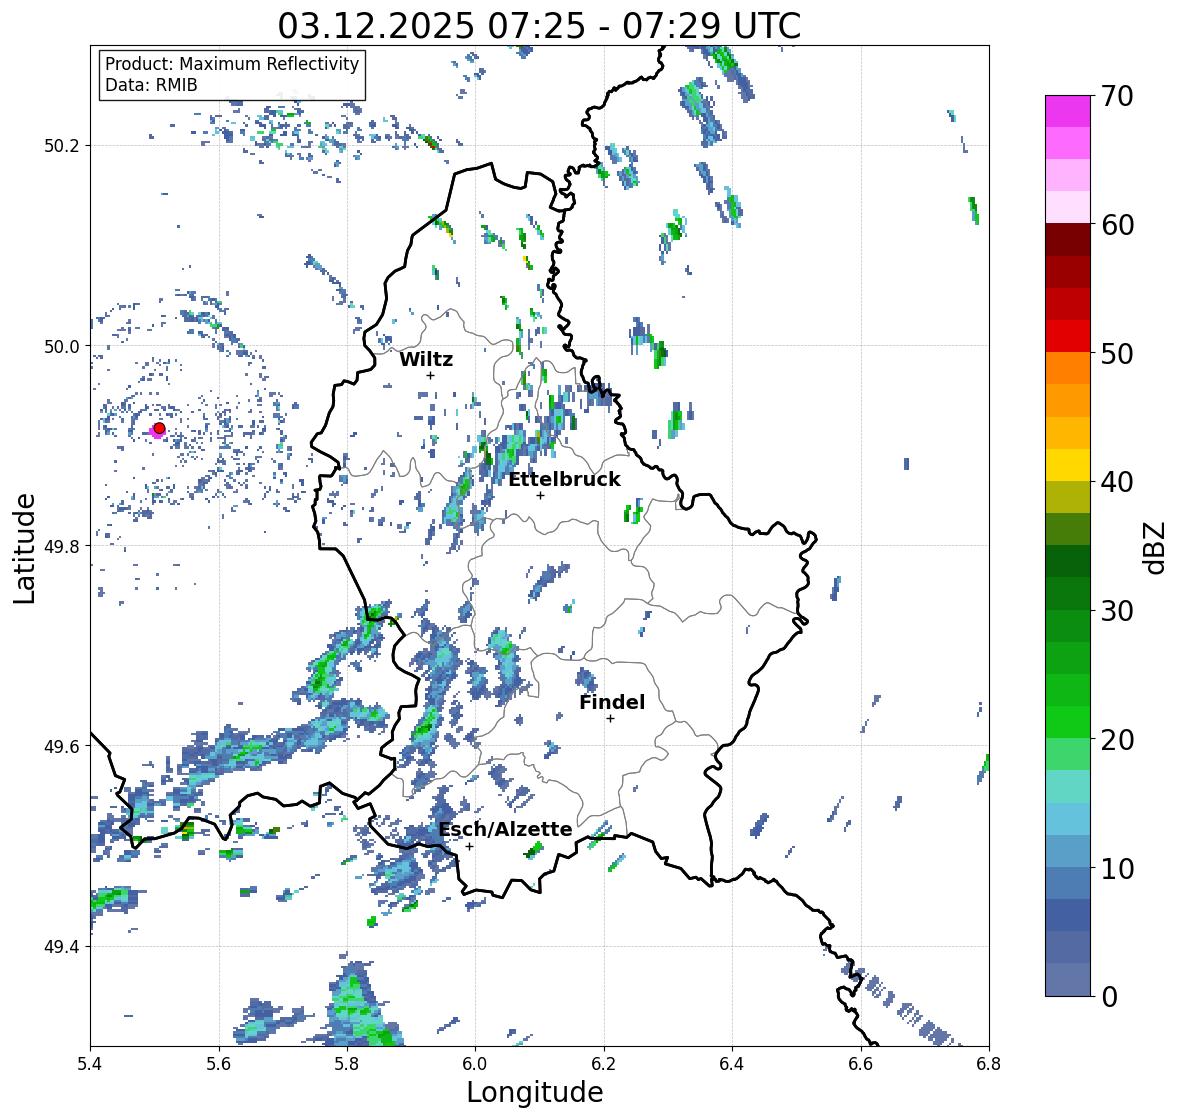Click the 60 tick on colorbar
Image resolution: width=1179 pixels, height=1117 pixels.
click(1117, 225)
